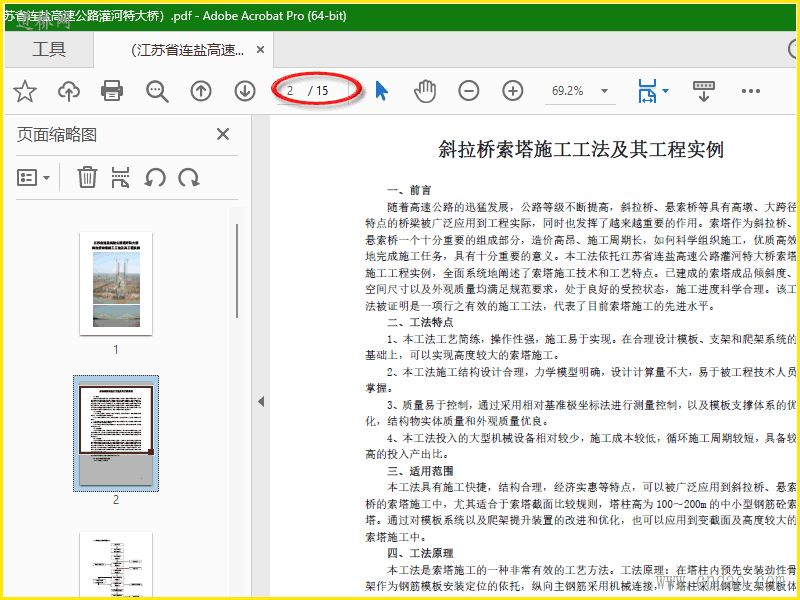800x600 pixels.
Task: Click the total page count 15
Action: pos(322,91)
